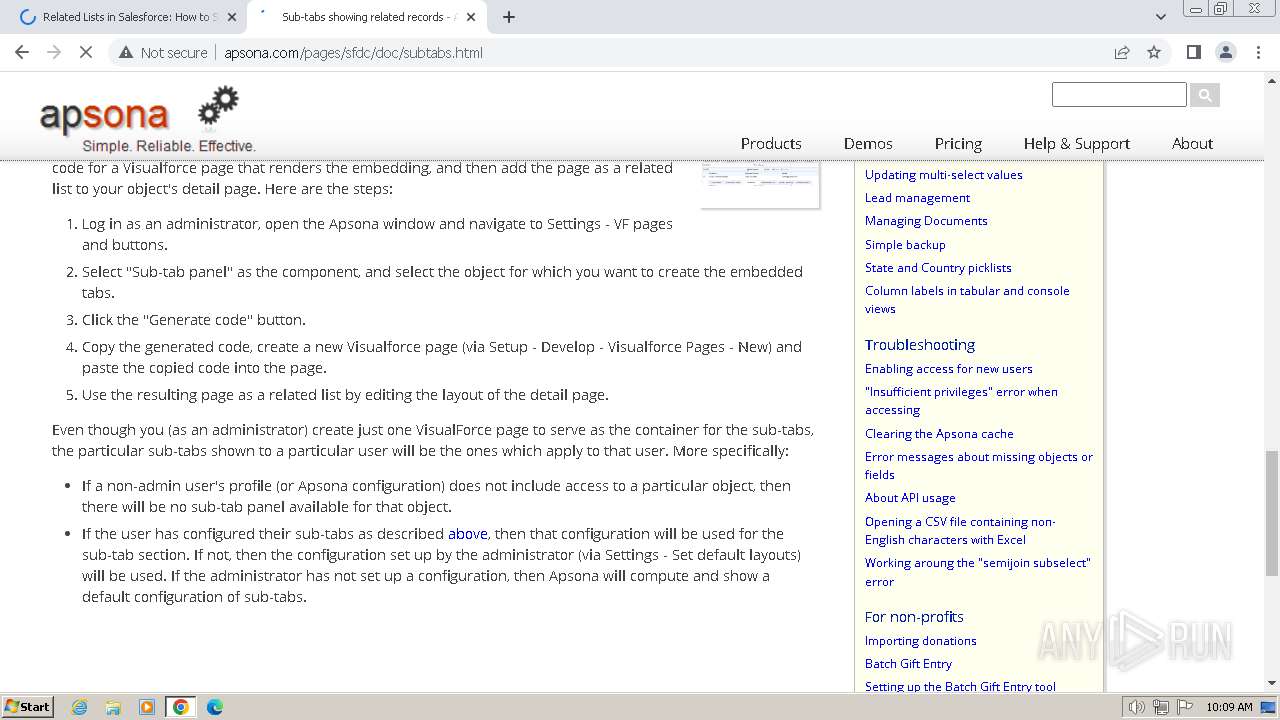
Task: Open the network tray icon
Action: tap(1161, 707)
